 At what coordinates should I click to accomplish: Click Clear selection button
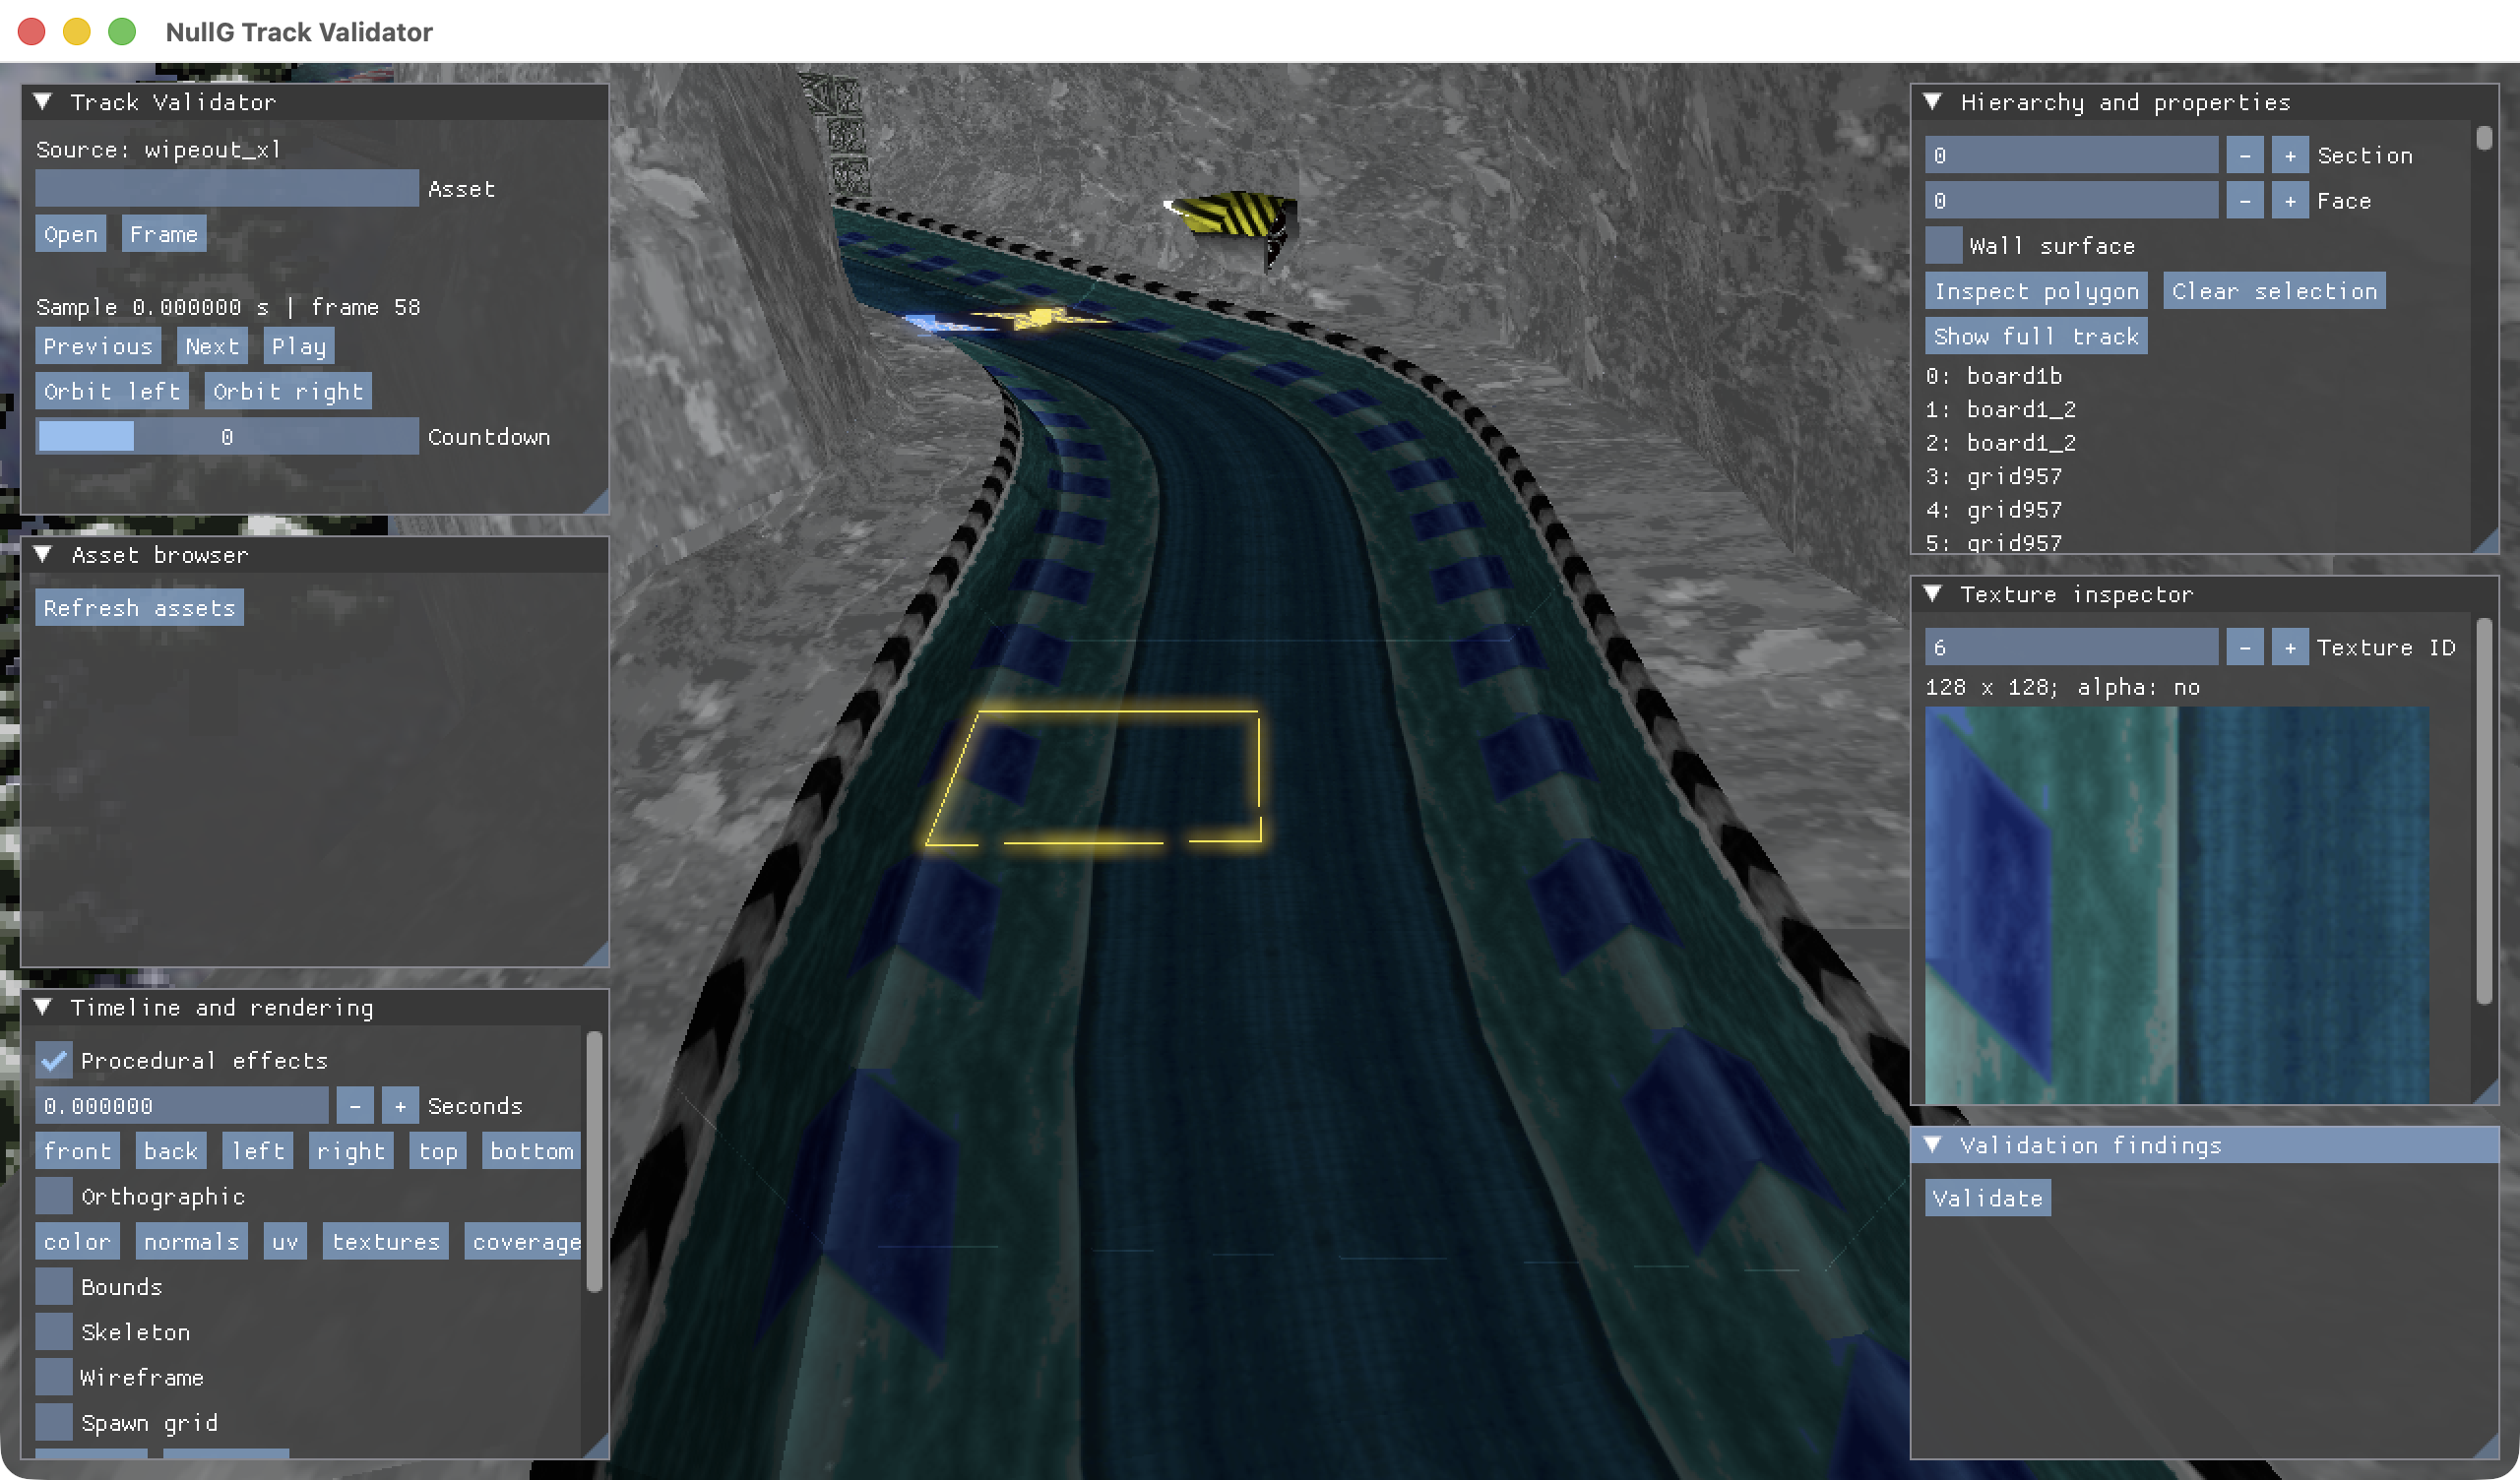coord(2274,291)
